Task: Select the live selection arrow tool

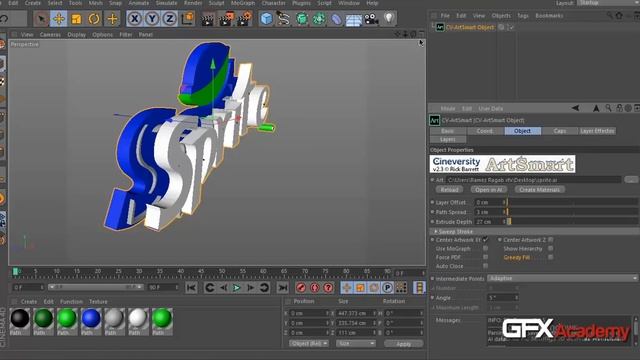Action: 41,19
